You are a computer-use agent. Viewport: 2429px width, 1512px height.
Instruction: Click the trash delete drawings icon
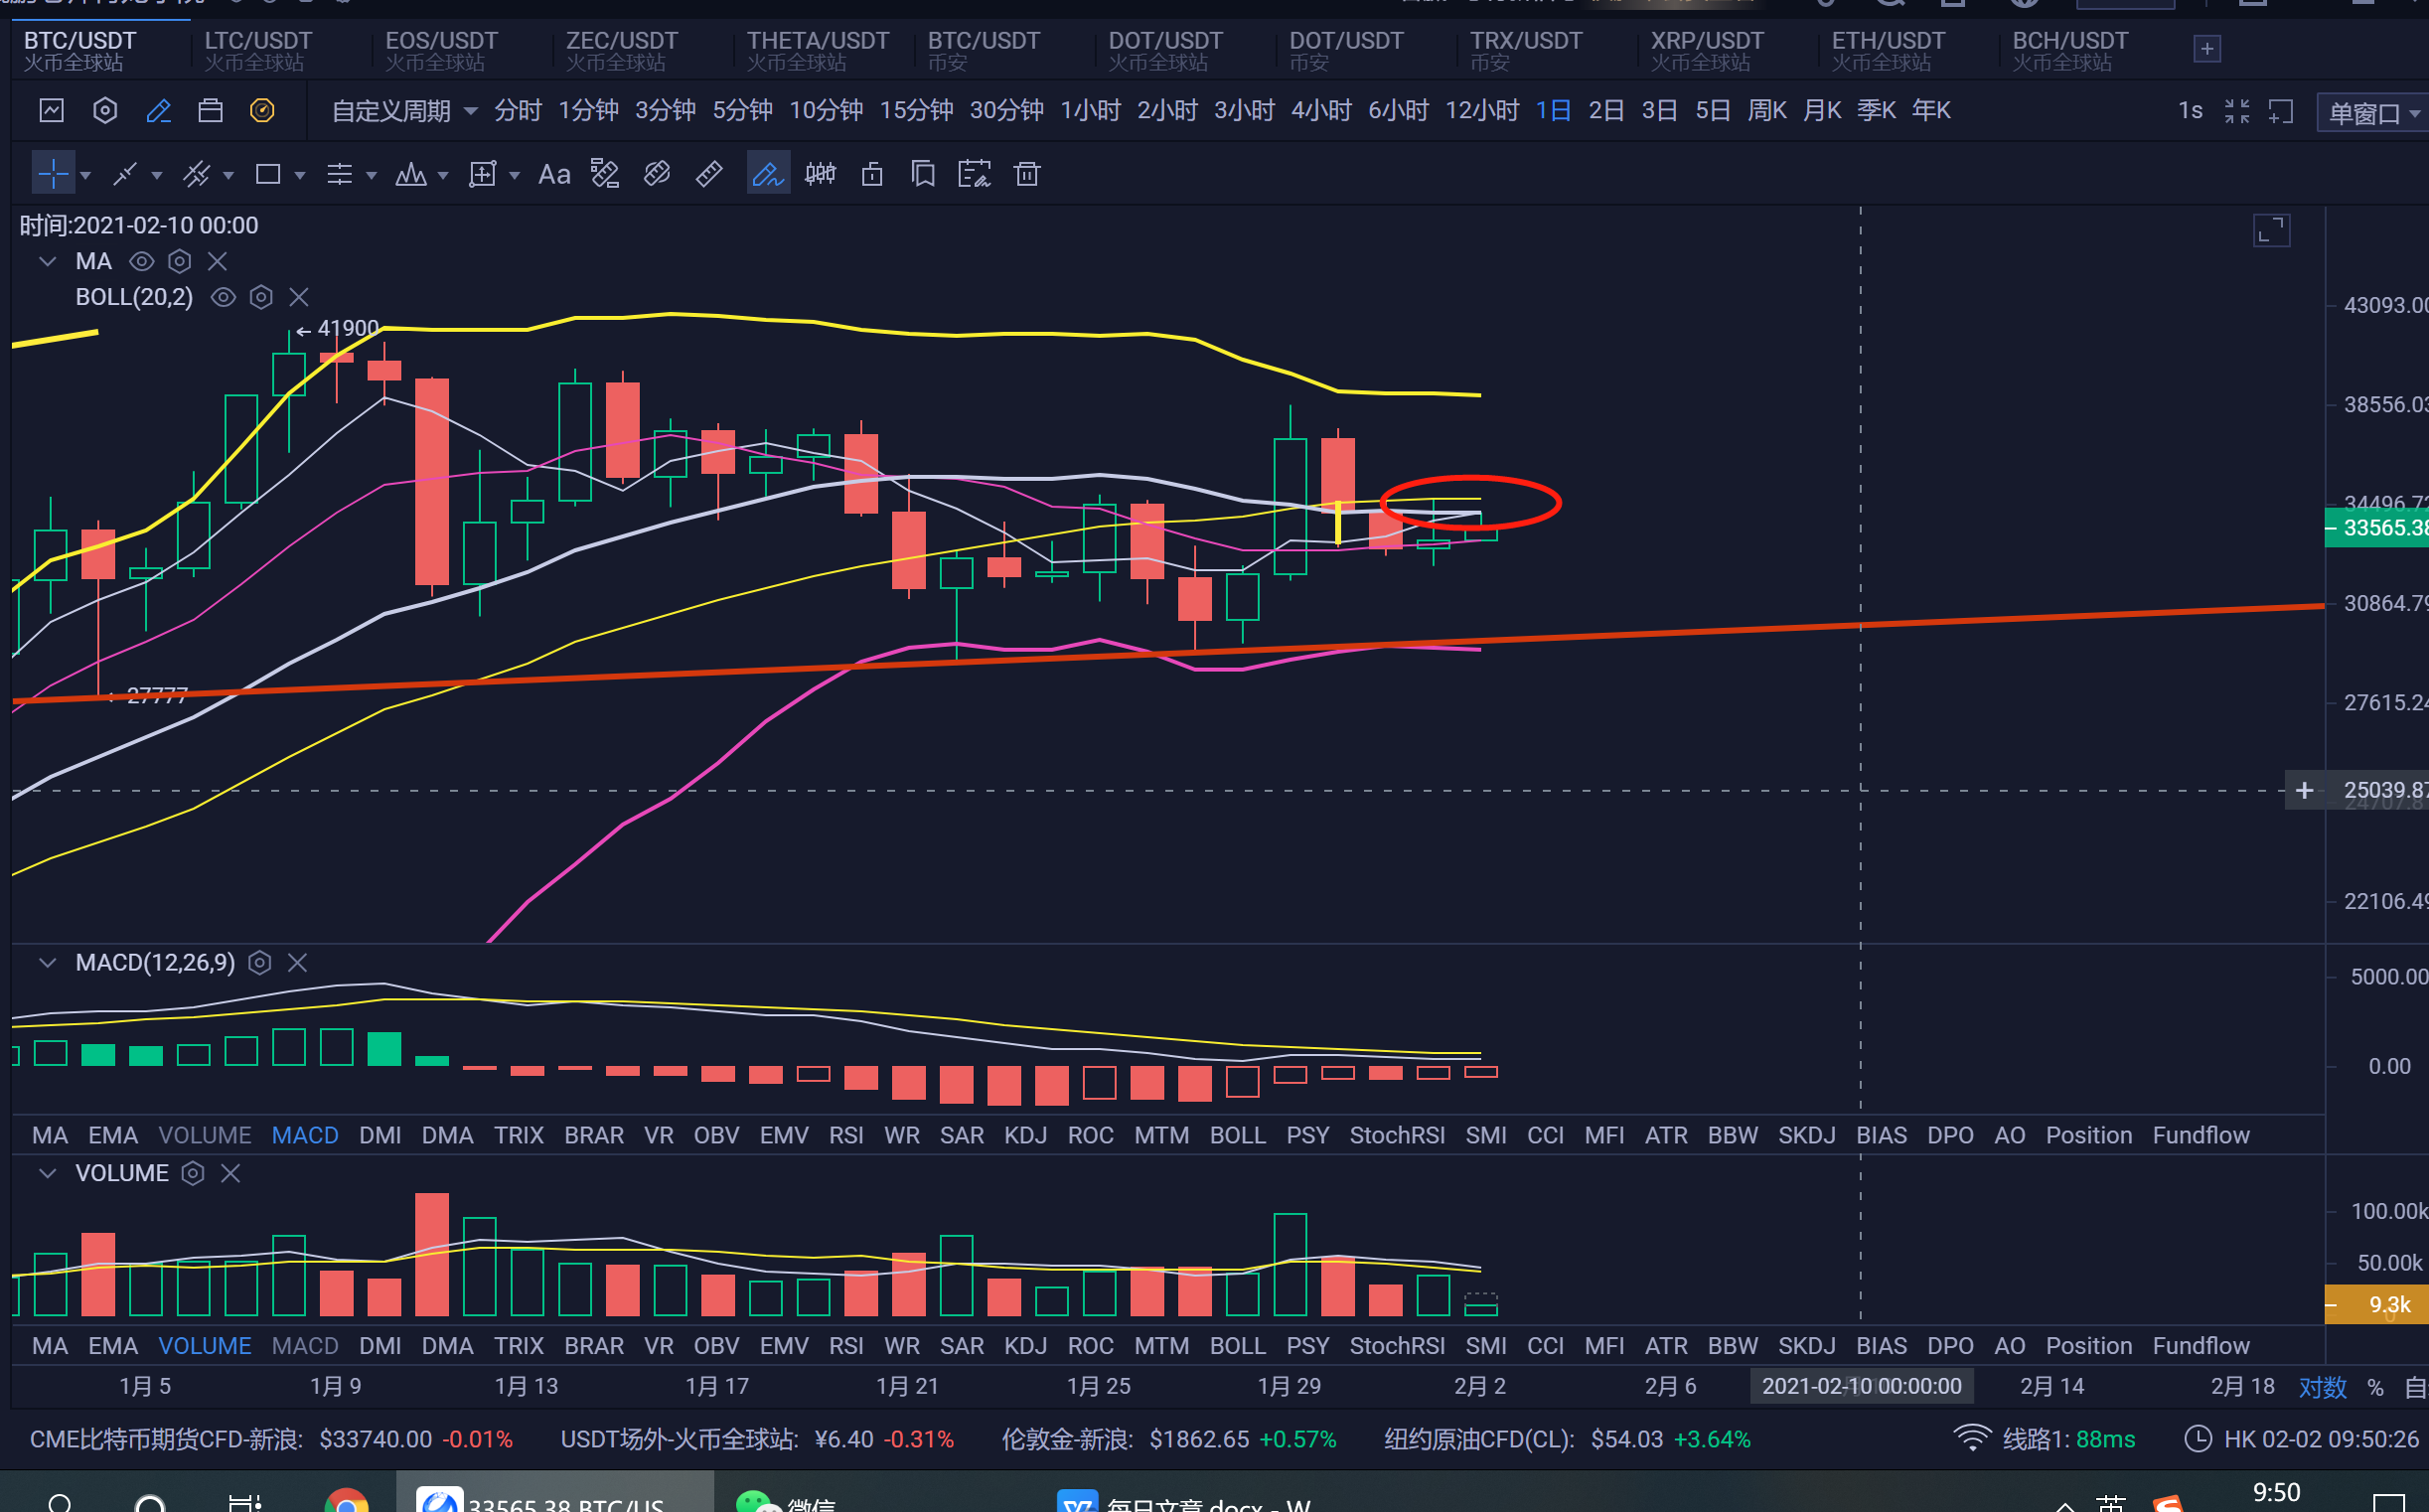click(x=1026, y=175)
